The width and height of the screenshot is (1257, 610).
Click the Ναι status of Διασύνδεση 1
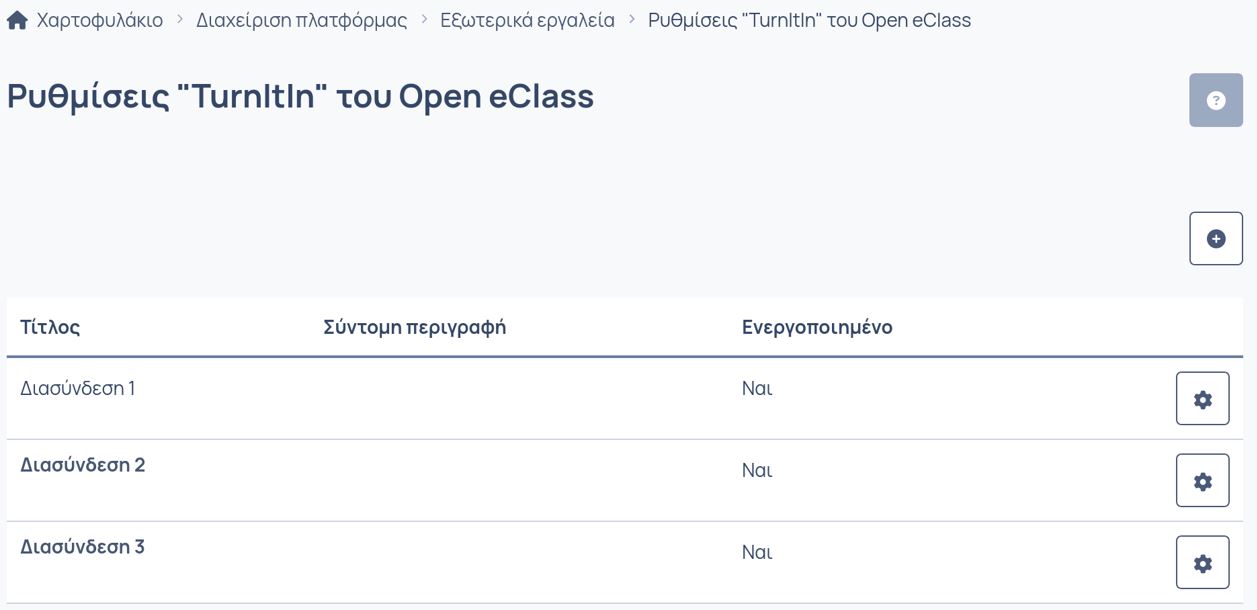(x=757, y=388)
